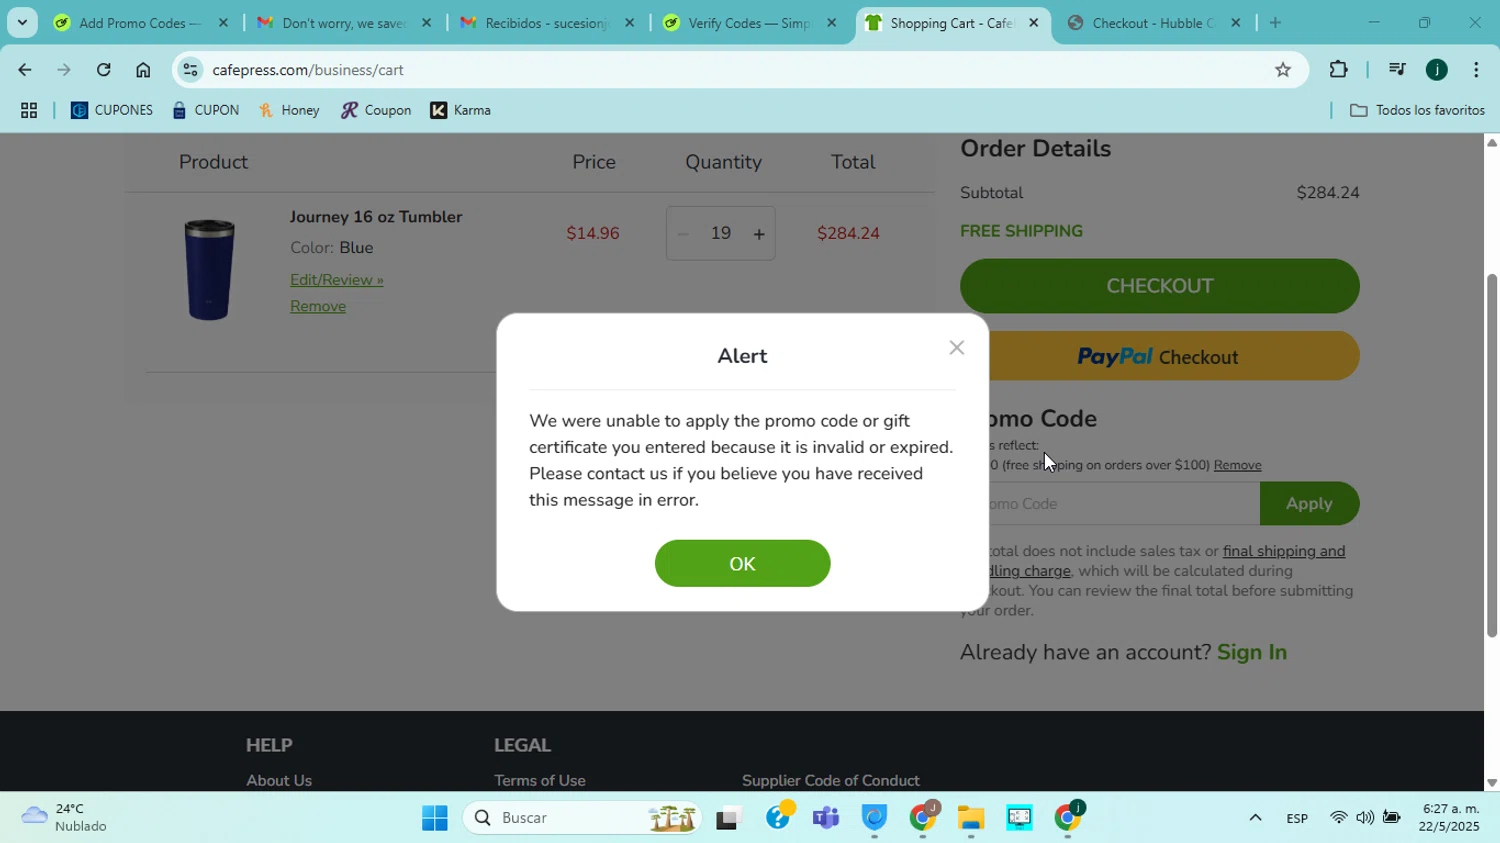Image resolution: width=1500 pixels, height=843 pixels.
Task: Go back to previous page
Action: [24, 70]
